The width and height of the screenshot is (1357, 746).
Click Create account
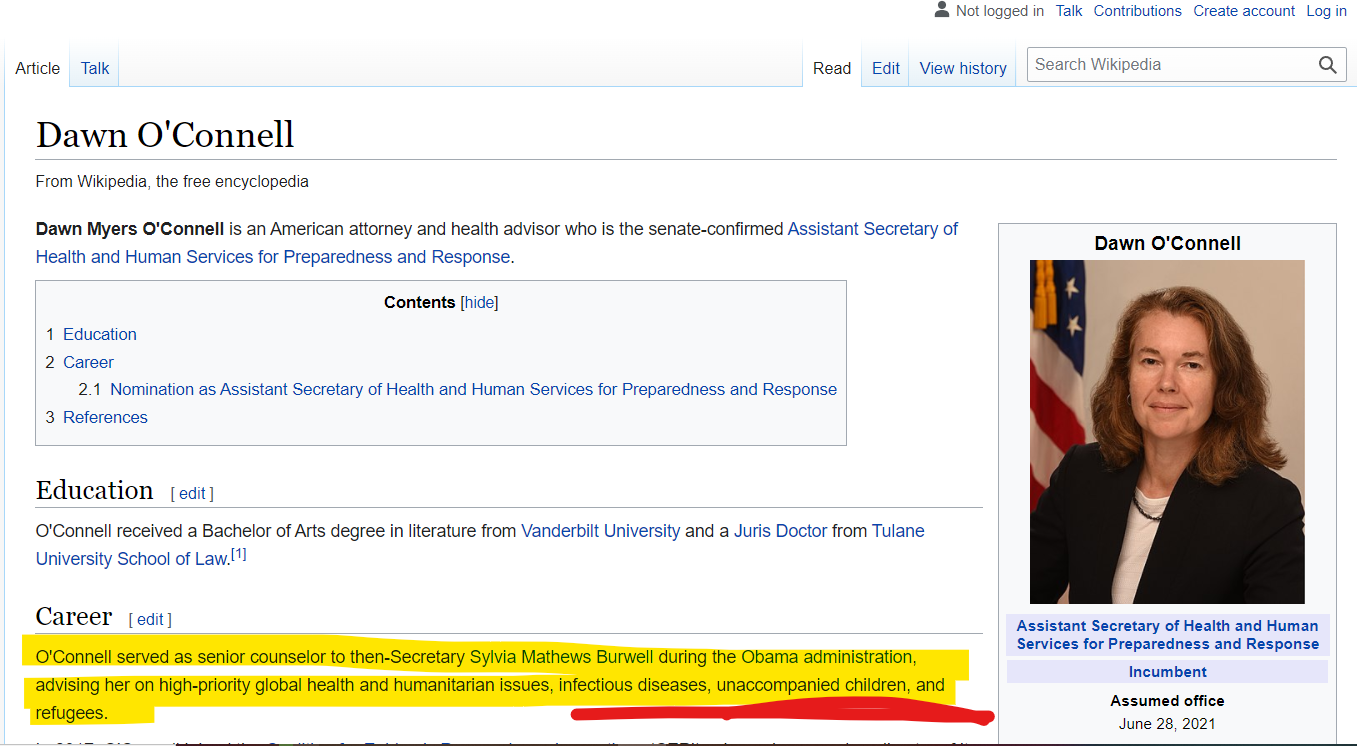[x=1245, y=11]
